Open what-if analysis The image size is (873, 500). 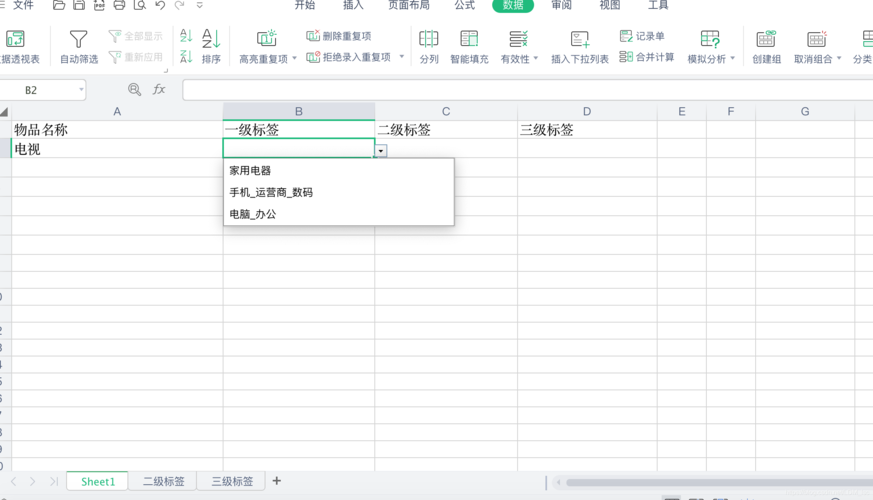tap(707, 46)
